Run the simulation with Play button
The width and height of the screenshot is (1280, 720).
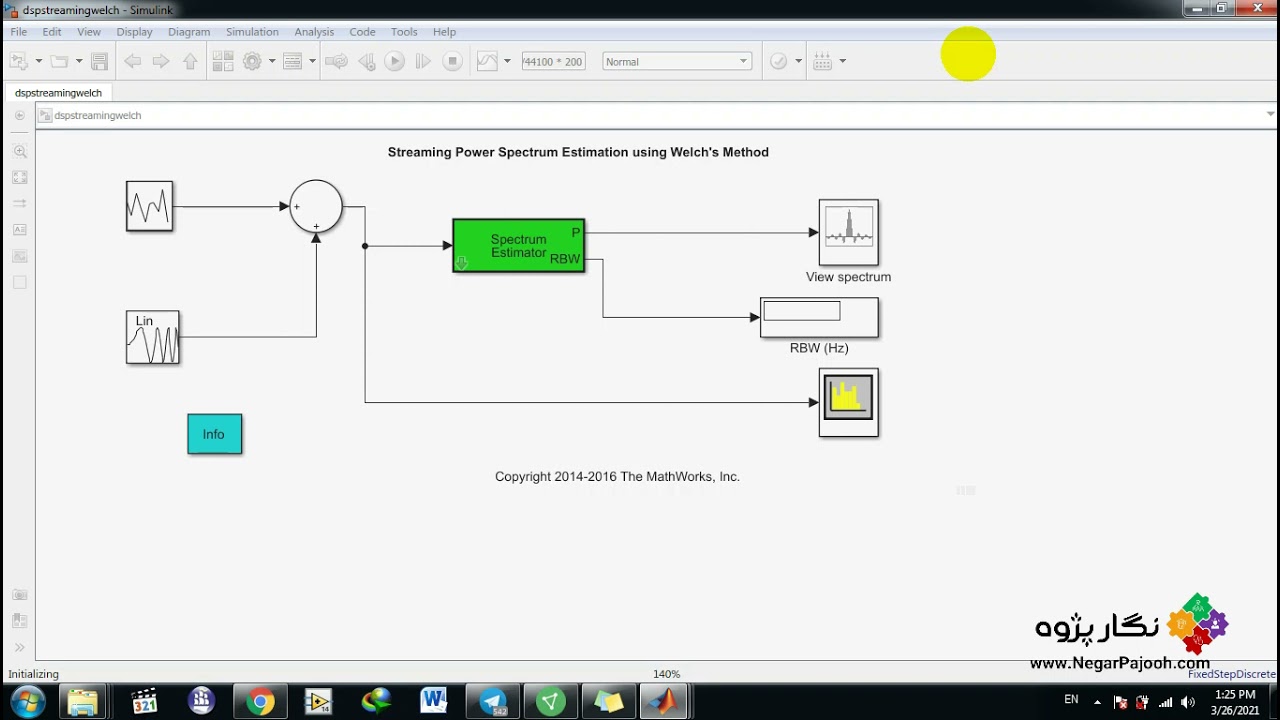click(395, 61)
